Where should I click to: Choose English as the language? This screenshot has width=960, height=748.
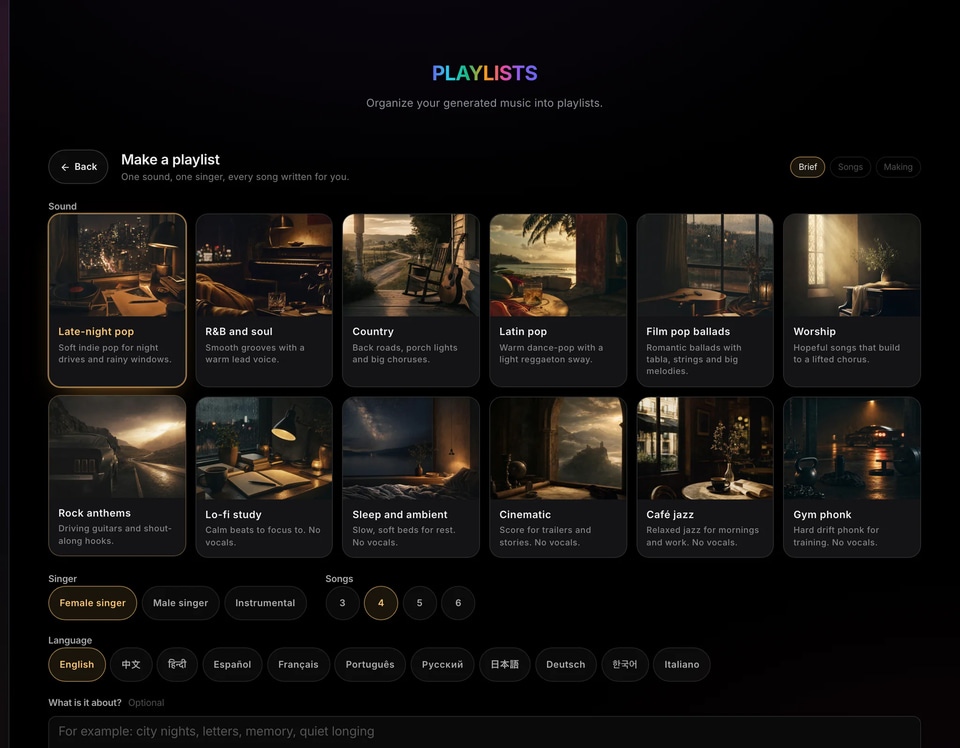coord(77,665)
